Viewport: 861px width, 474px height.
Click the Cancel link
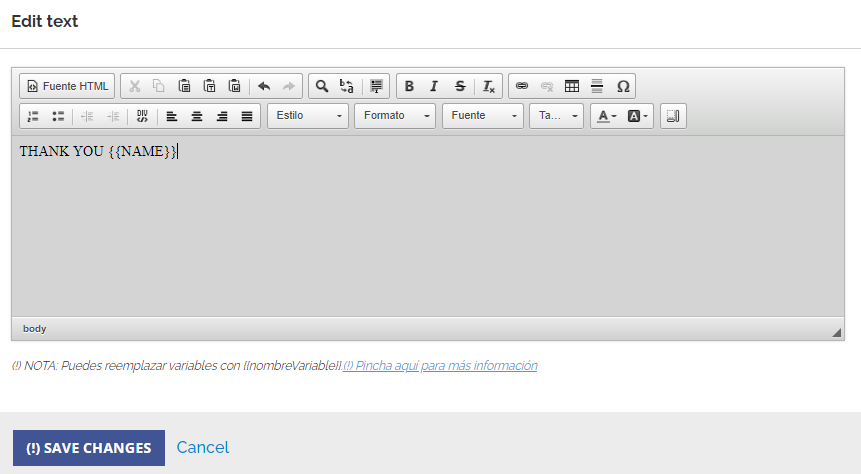pyautogui.click(x=203, y=447)
